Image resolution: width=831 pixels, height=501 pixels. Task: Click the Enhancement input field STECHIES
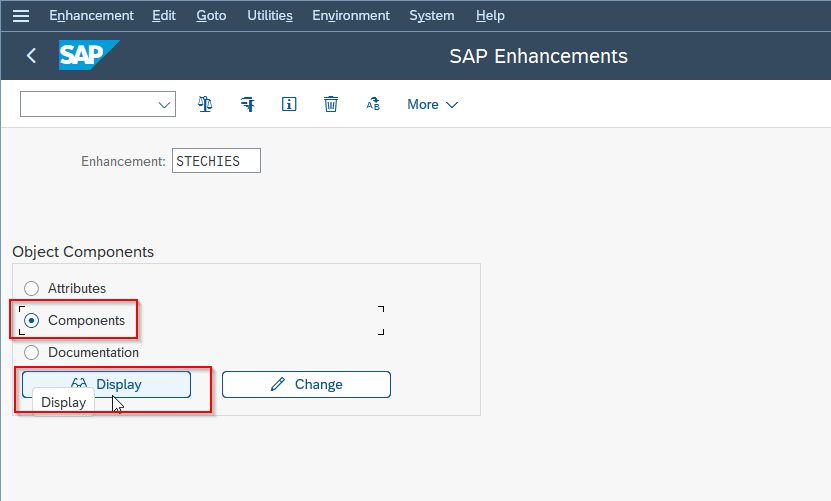(216, 161)
